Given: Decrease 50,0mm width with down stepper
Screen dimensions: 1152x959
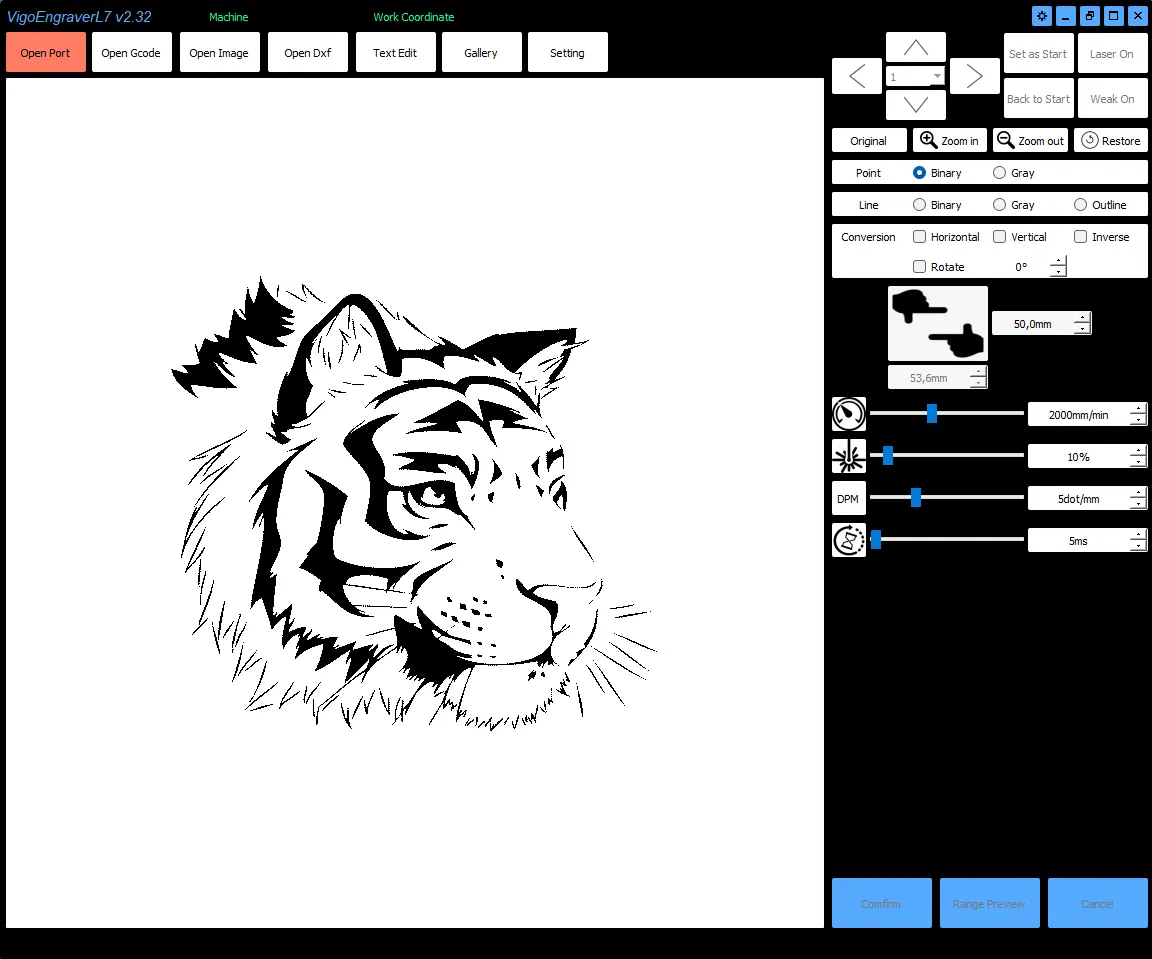Looking at the screenshot, I should tap(1081, 328).
